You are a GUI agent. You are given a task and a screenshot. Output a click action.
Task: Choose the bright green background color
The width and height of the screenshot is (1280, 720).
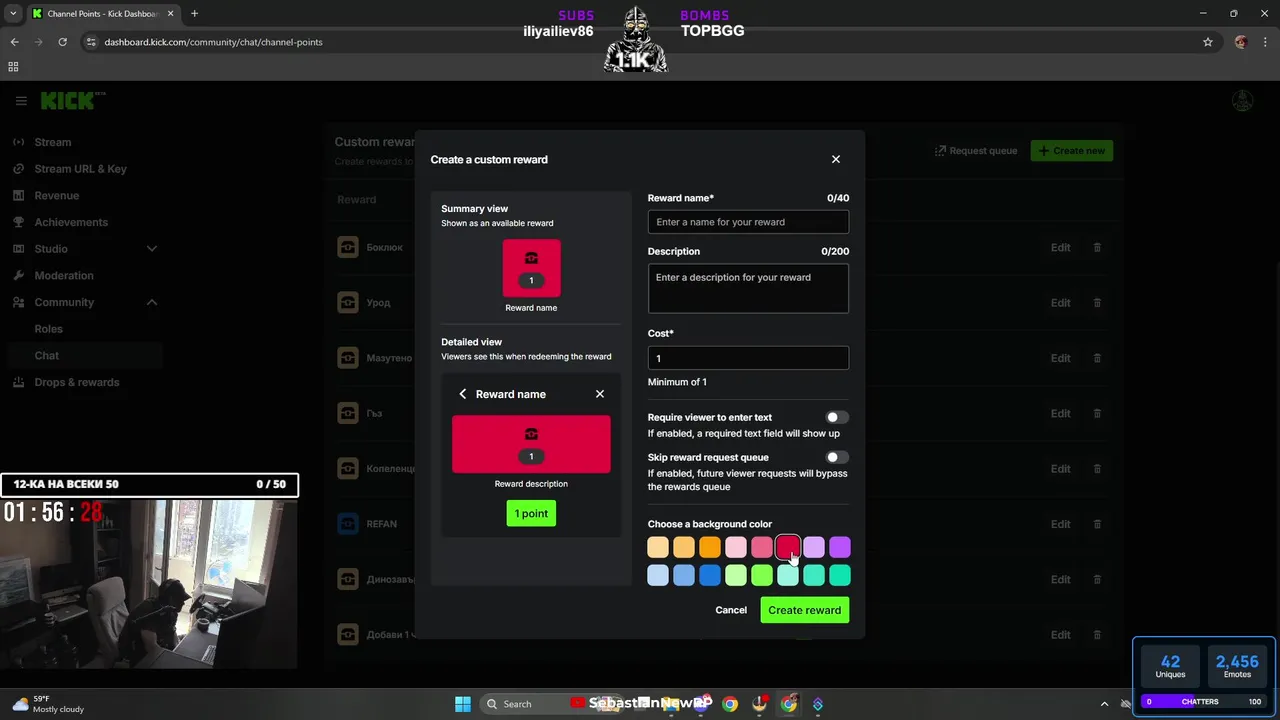click(762, 575)
